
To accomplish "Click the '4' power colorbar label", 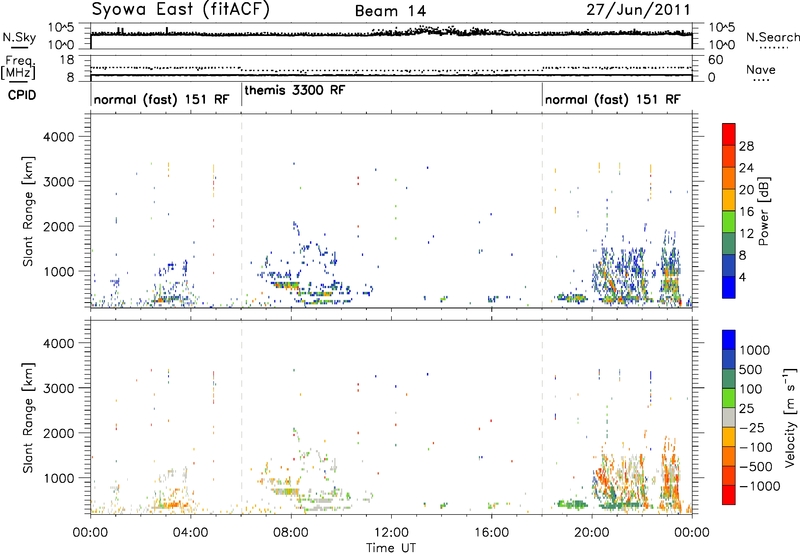I will tap(743, 277).
